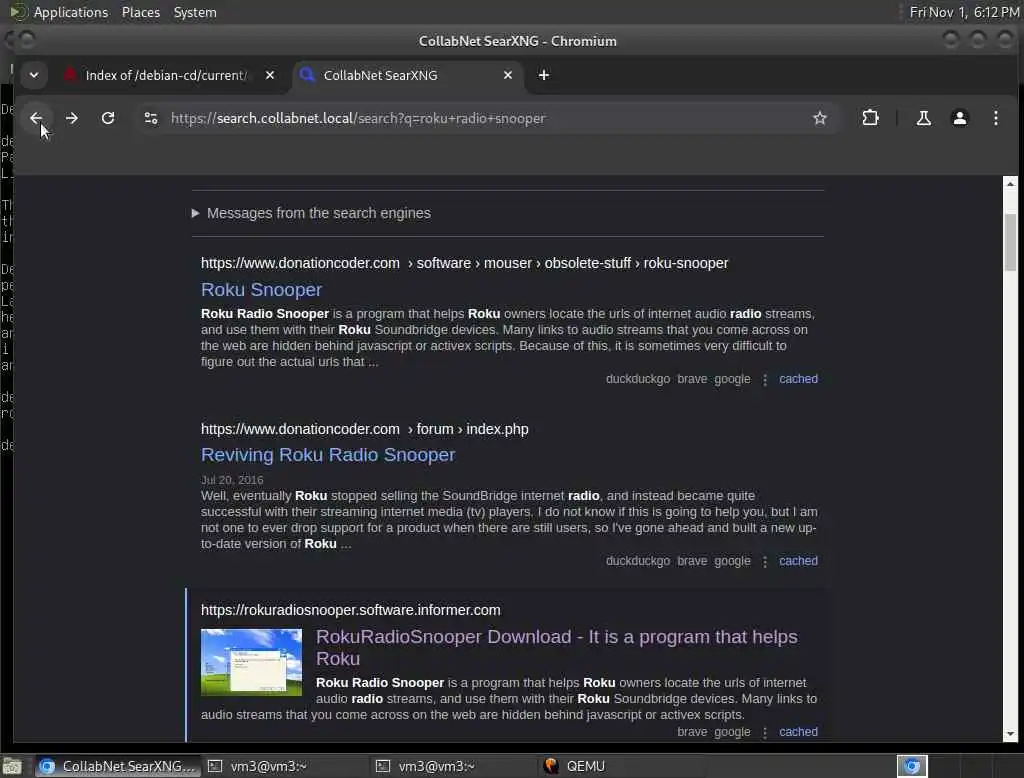This screenshot has height=778, width=1024.
Task: Close the CollabNet SearXNG tab
Action: 507,75
